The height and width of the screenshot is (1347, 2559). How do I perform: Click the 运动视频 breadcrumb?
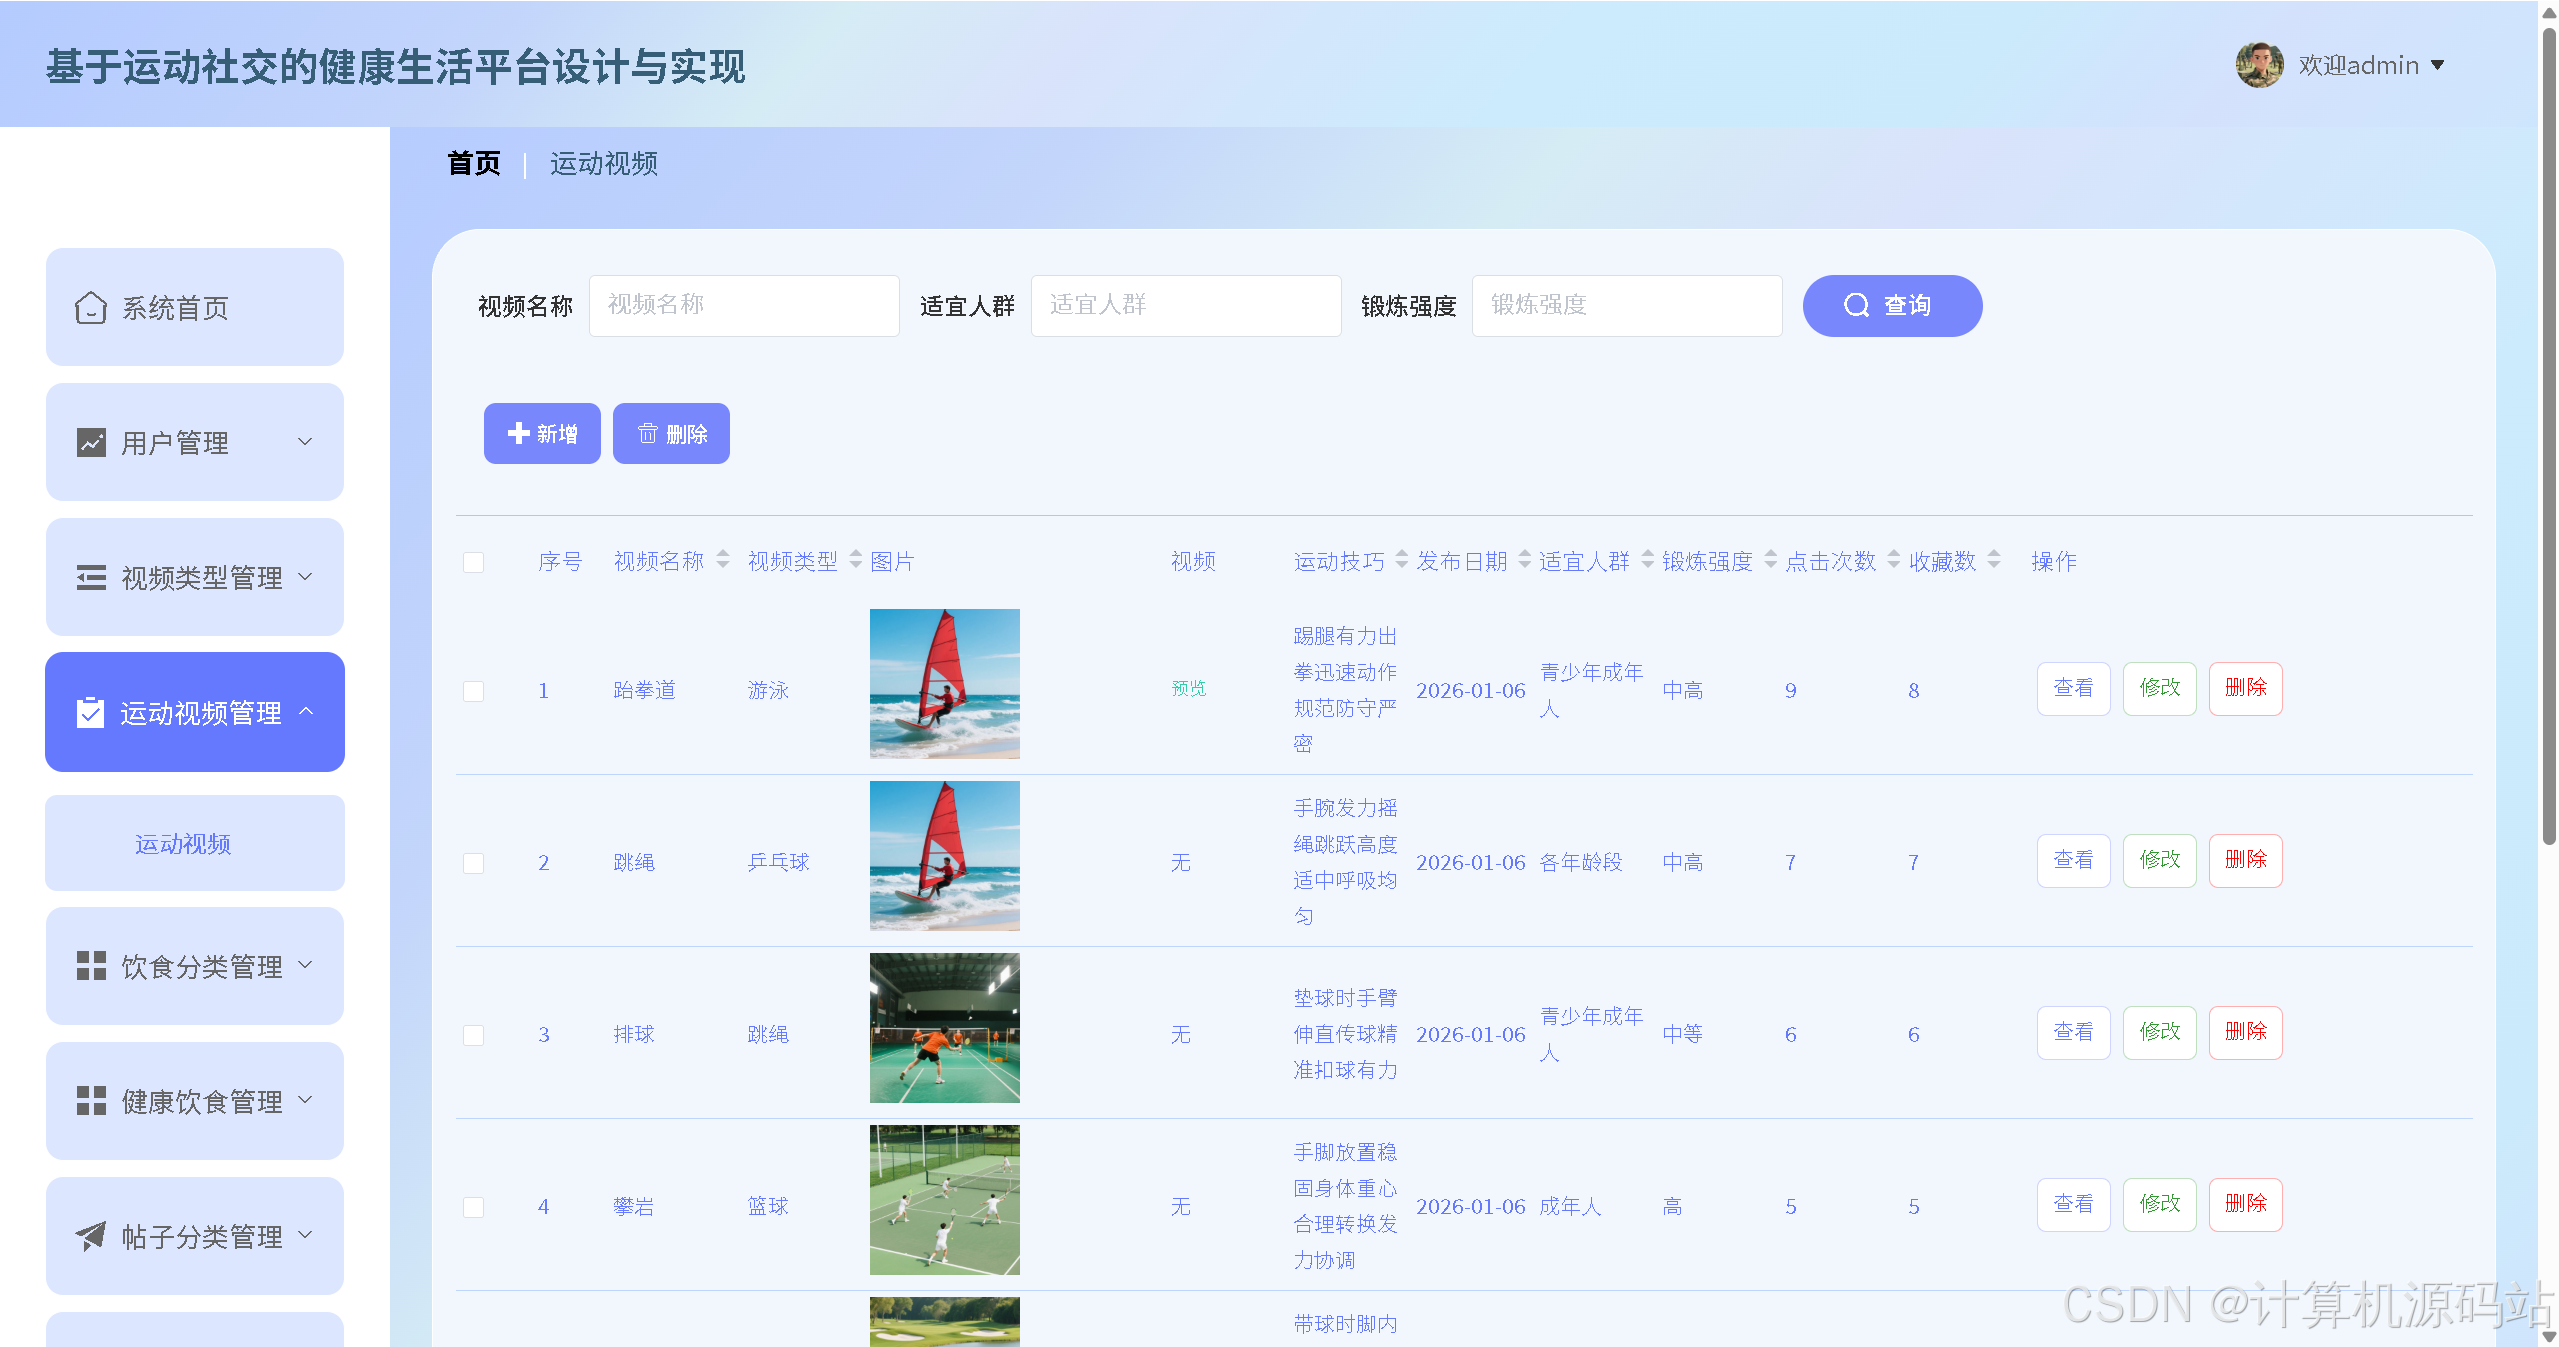click(604, 163)
